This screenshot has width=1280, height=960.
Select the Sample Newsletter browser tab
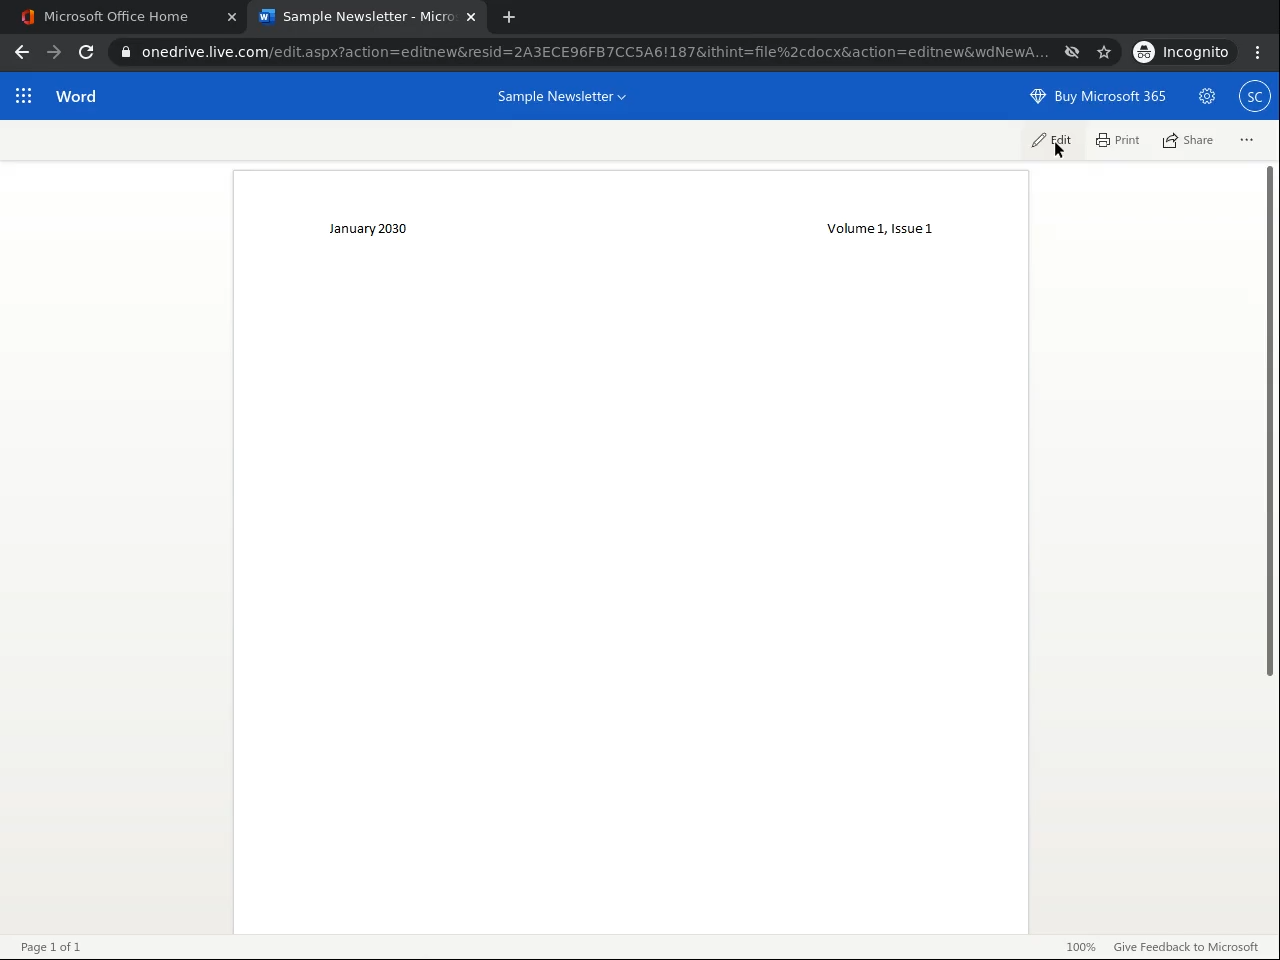click(x=368, y=17)
